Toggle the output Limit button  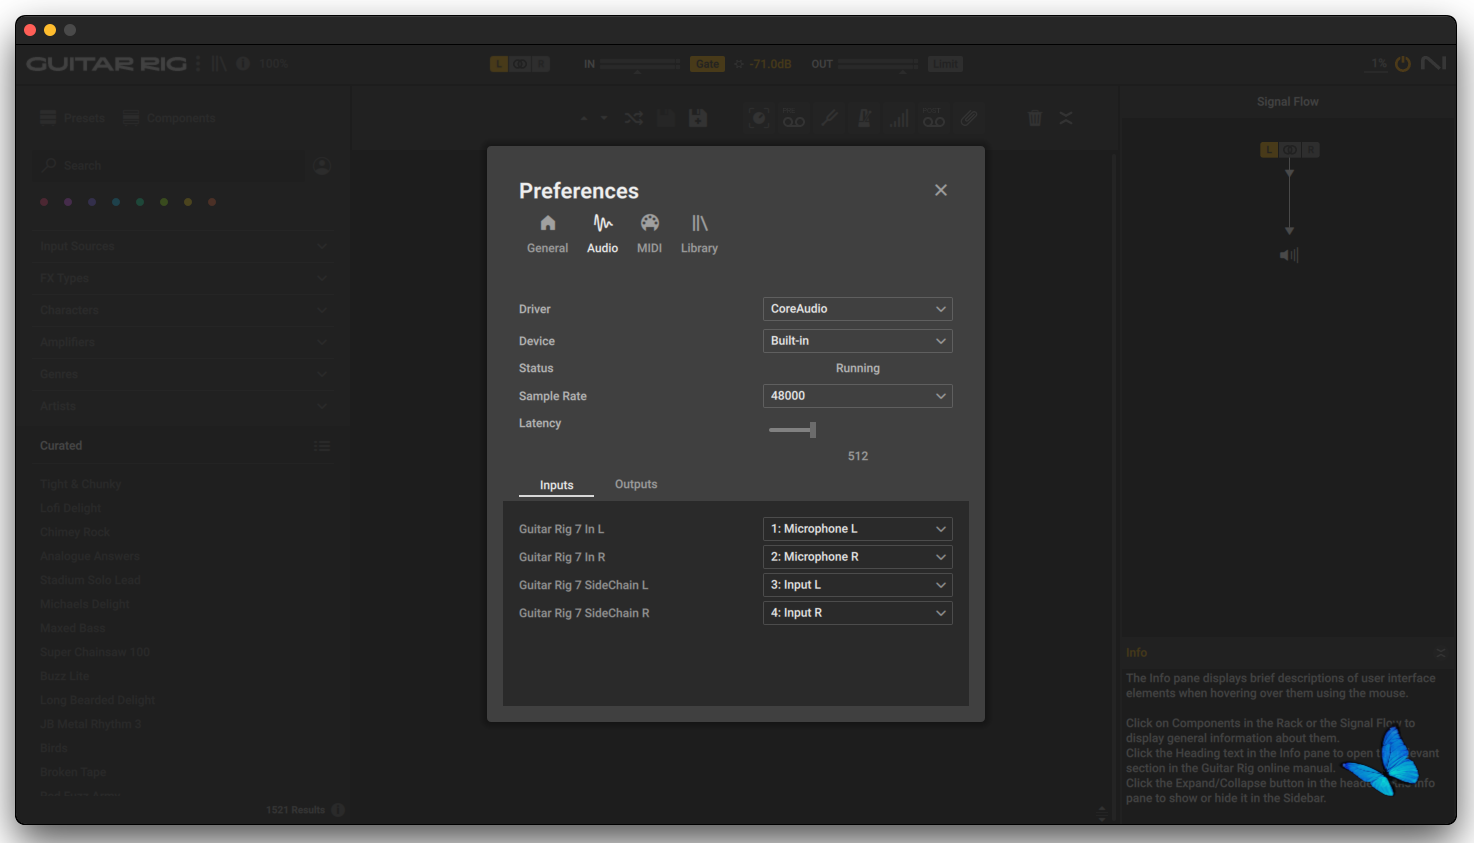944,64
